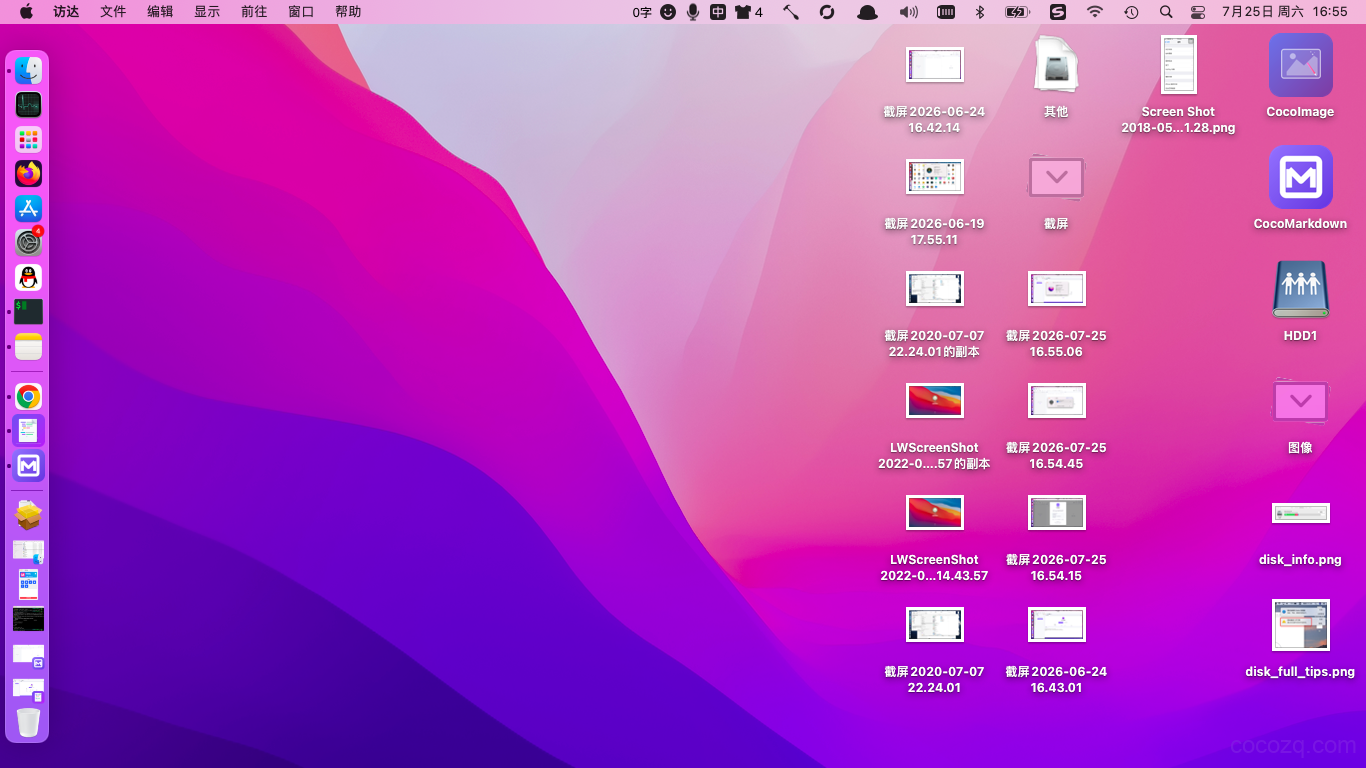The width and height of the screenshot is (1366, 768).
Task: Open the black terminal window dock thumbnail
Action: pyautogui.click(x=28, y=619)
